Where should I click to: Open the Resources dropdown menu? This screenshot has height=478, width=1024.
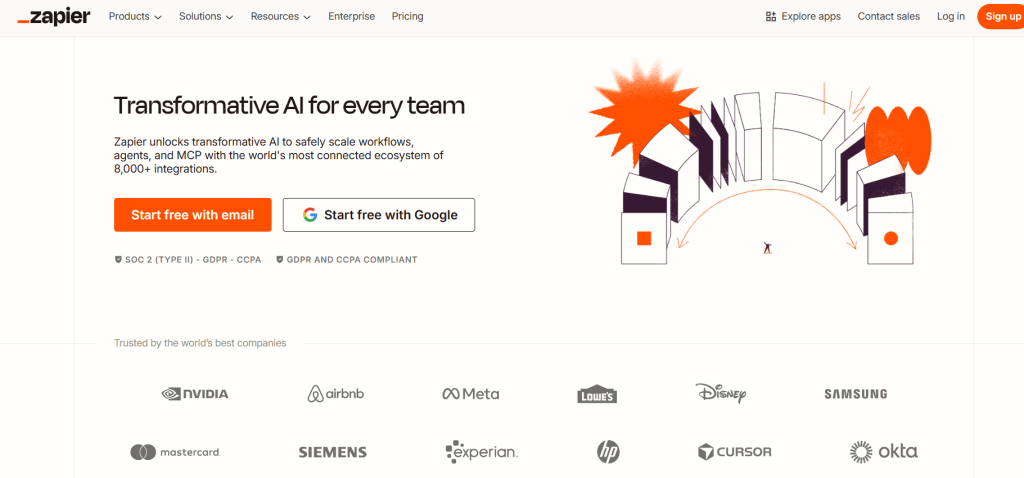point(281,16)
